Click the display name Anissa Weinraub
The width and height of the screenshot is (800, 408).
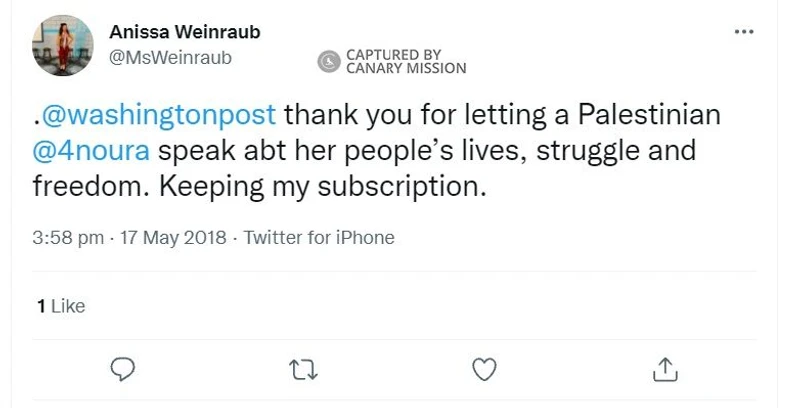(184, 33)
